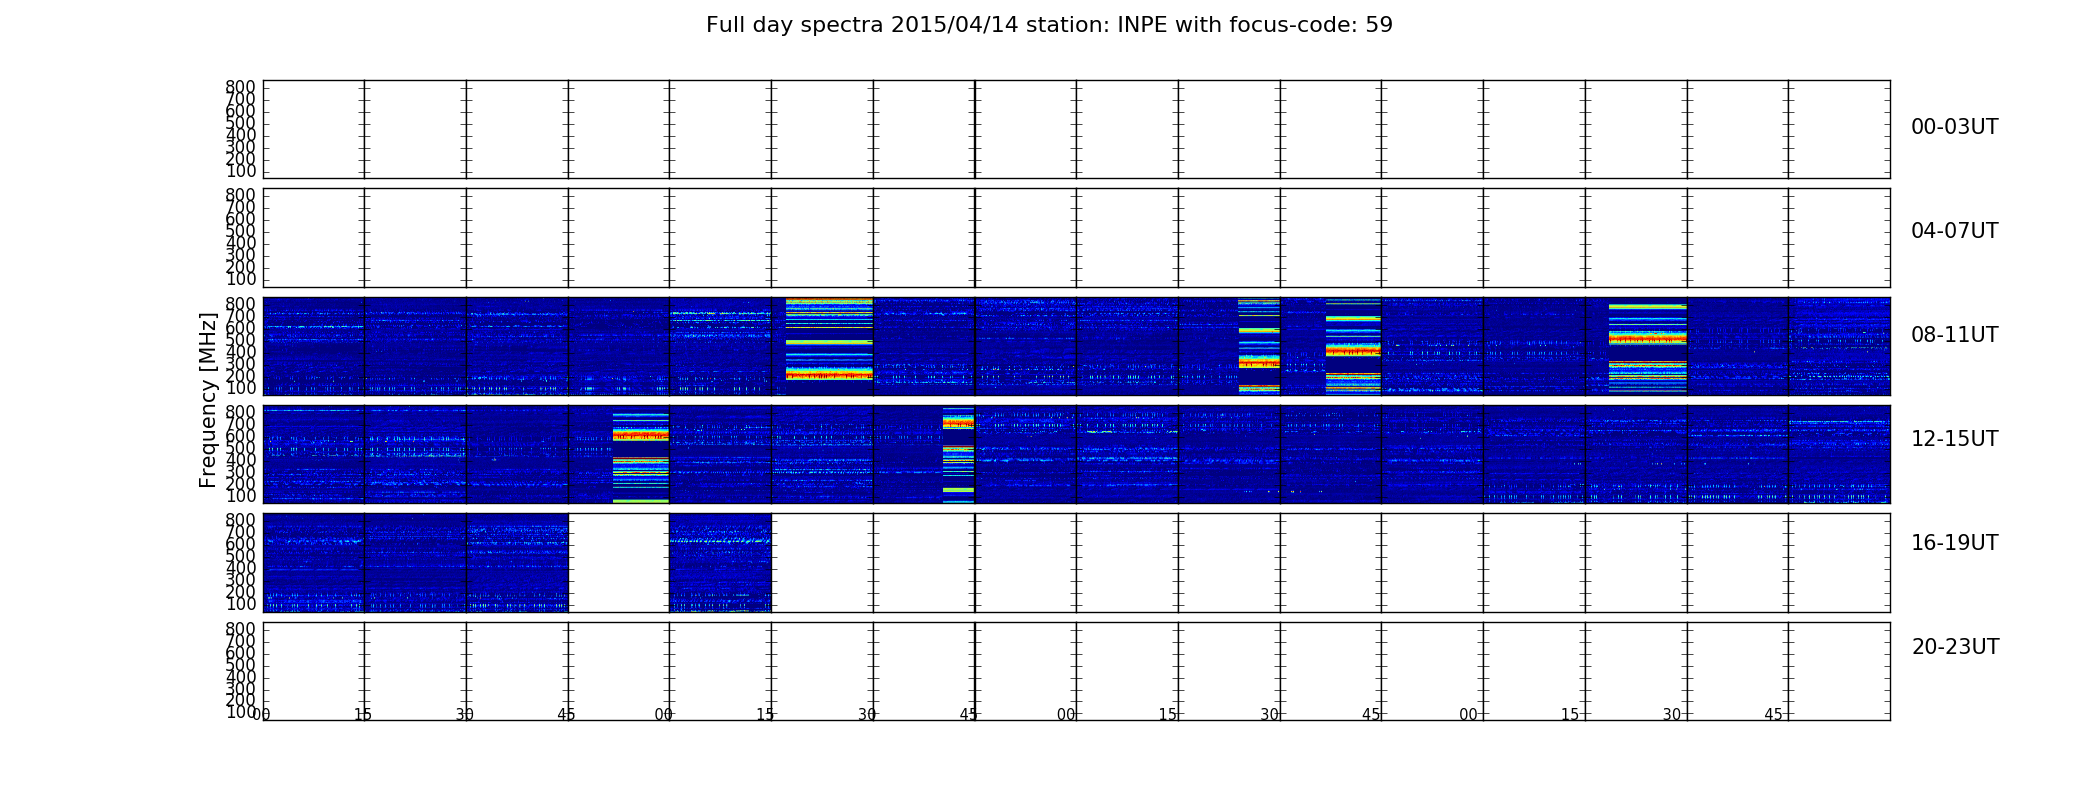Click the burst before 13:00 in 12-15UT row
The image size is (2100, 800).
point(641,454)
